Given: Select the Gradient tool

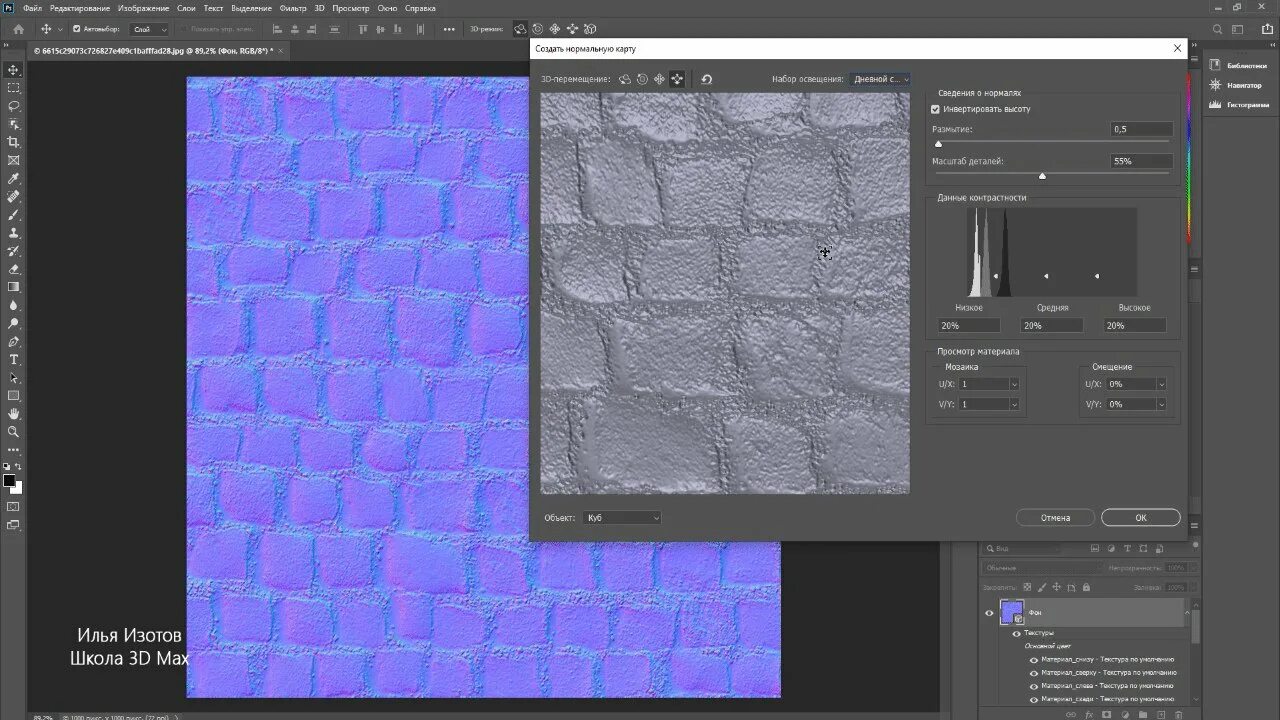Looking at the screenshot, I should [14, 286].
